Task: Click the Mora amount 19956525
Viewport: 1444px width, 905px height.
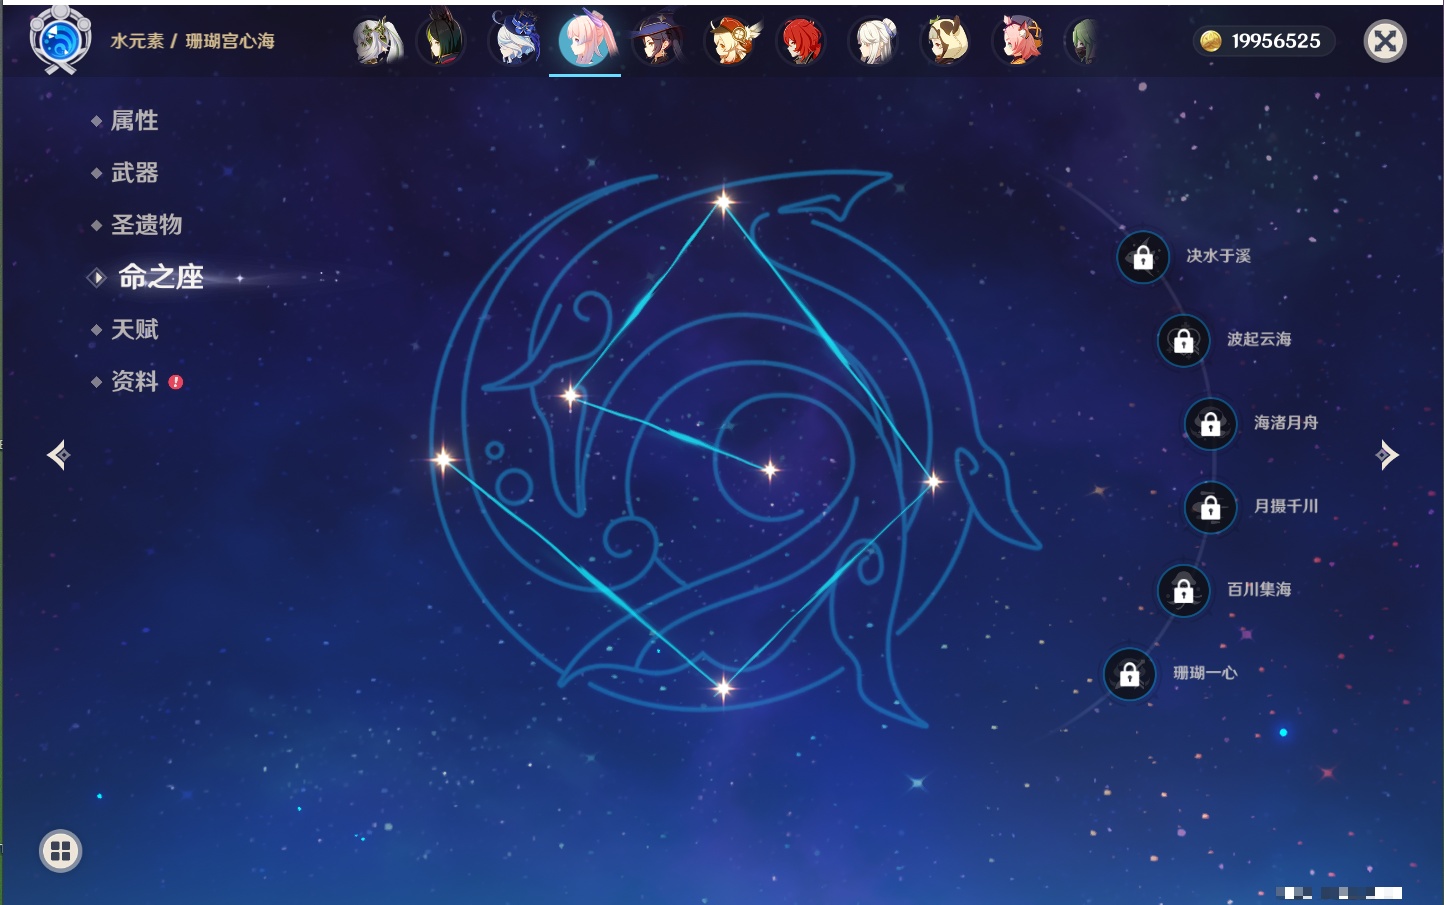Action: click(x=1276, y=41)
